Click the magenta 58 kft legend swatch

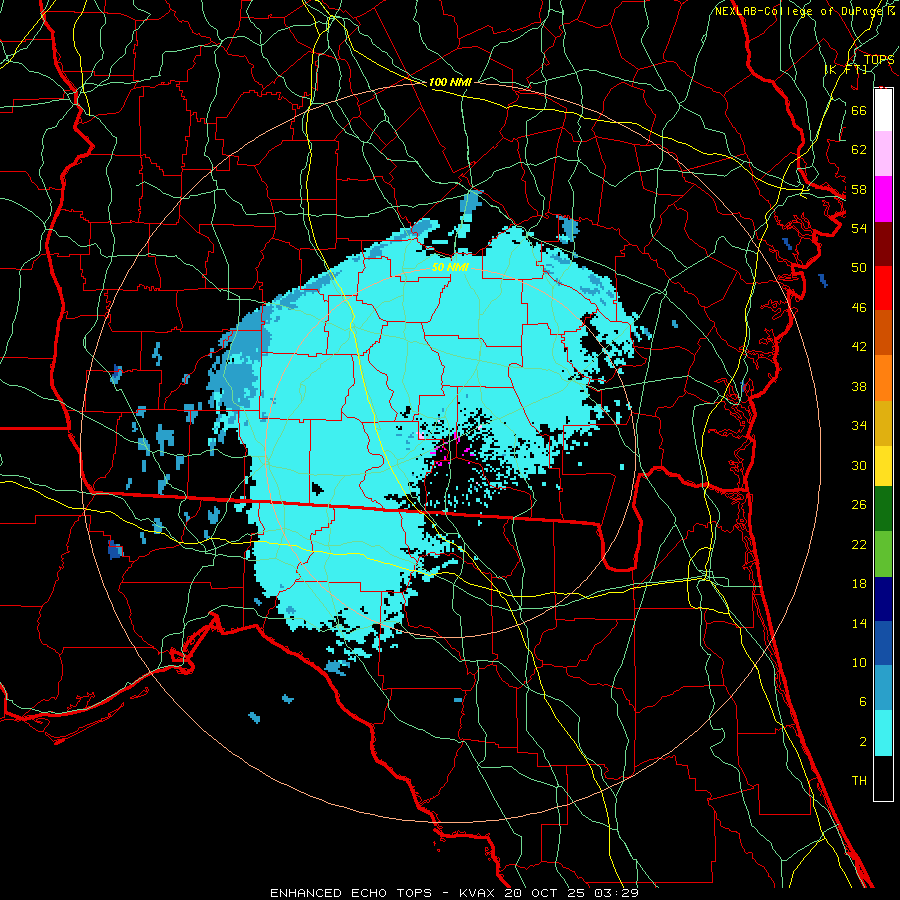click(x=883, y=199)
